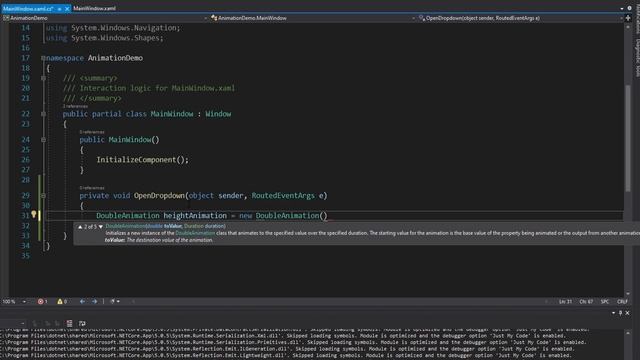Click the warning count indicator in editor status bar
Viewport: 640px width, 360px height.
click(x=62, y=302)
